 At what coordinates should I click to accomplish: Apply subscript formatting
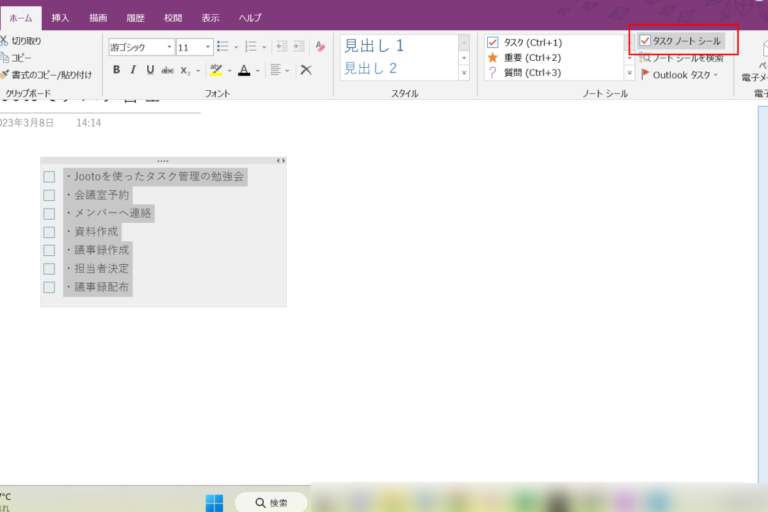click(x=185, y=71)
